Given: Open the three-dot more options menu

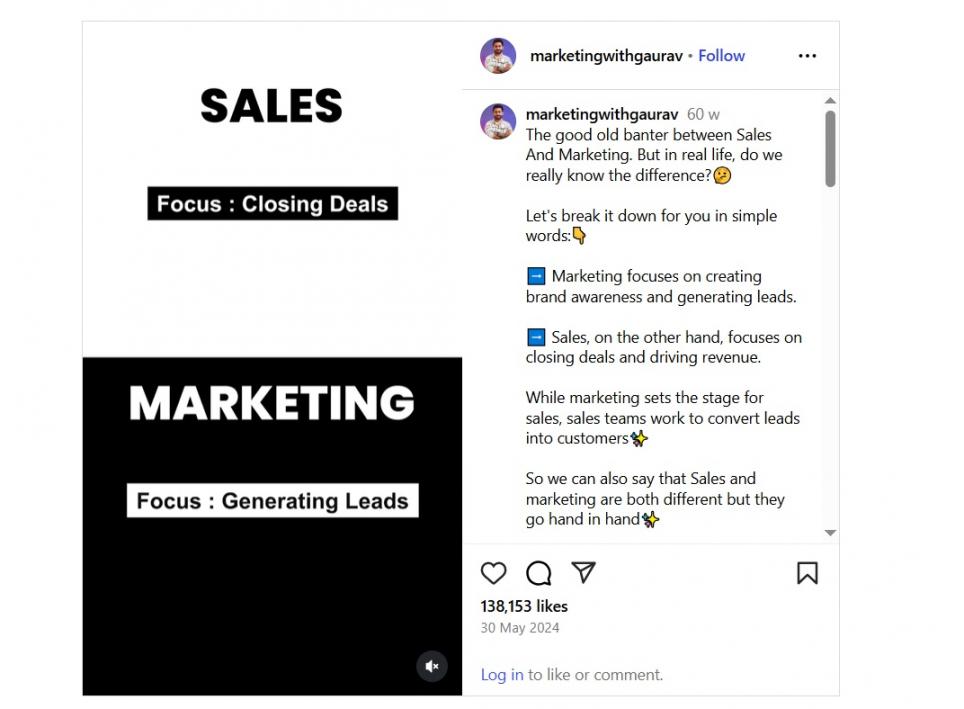Looking at the screenshot, I should click(x=807, y=56).
